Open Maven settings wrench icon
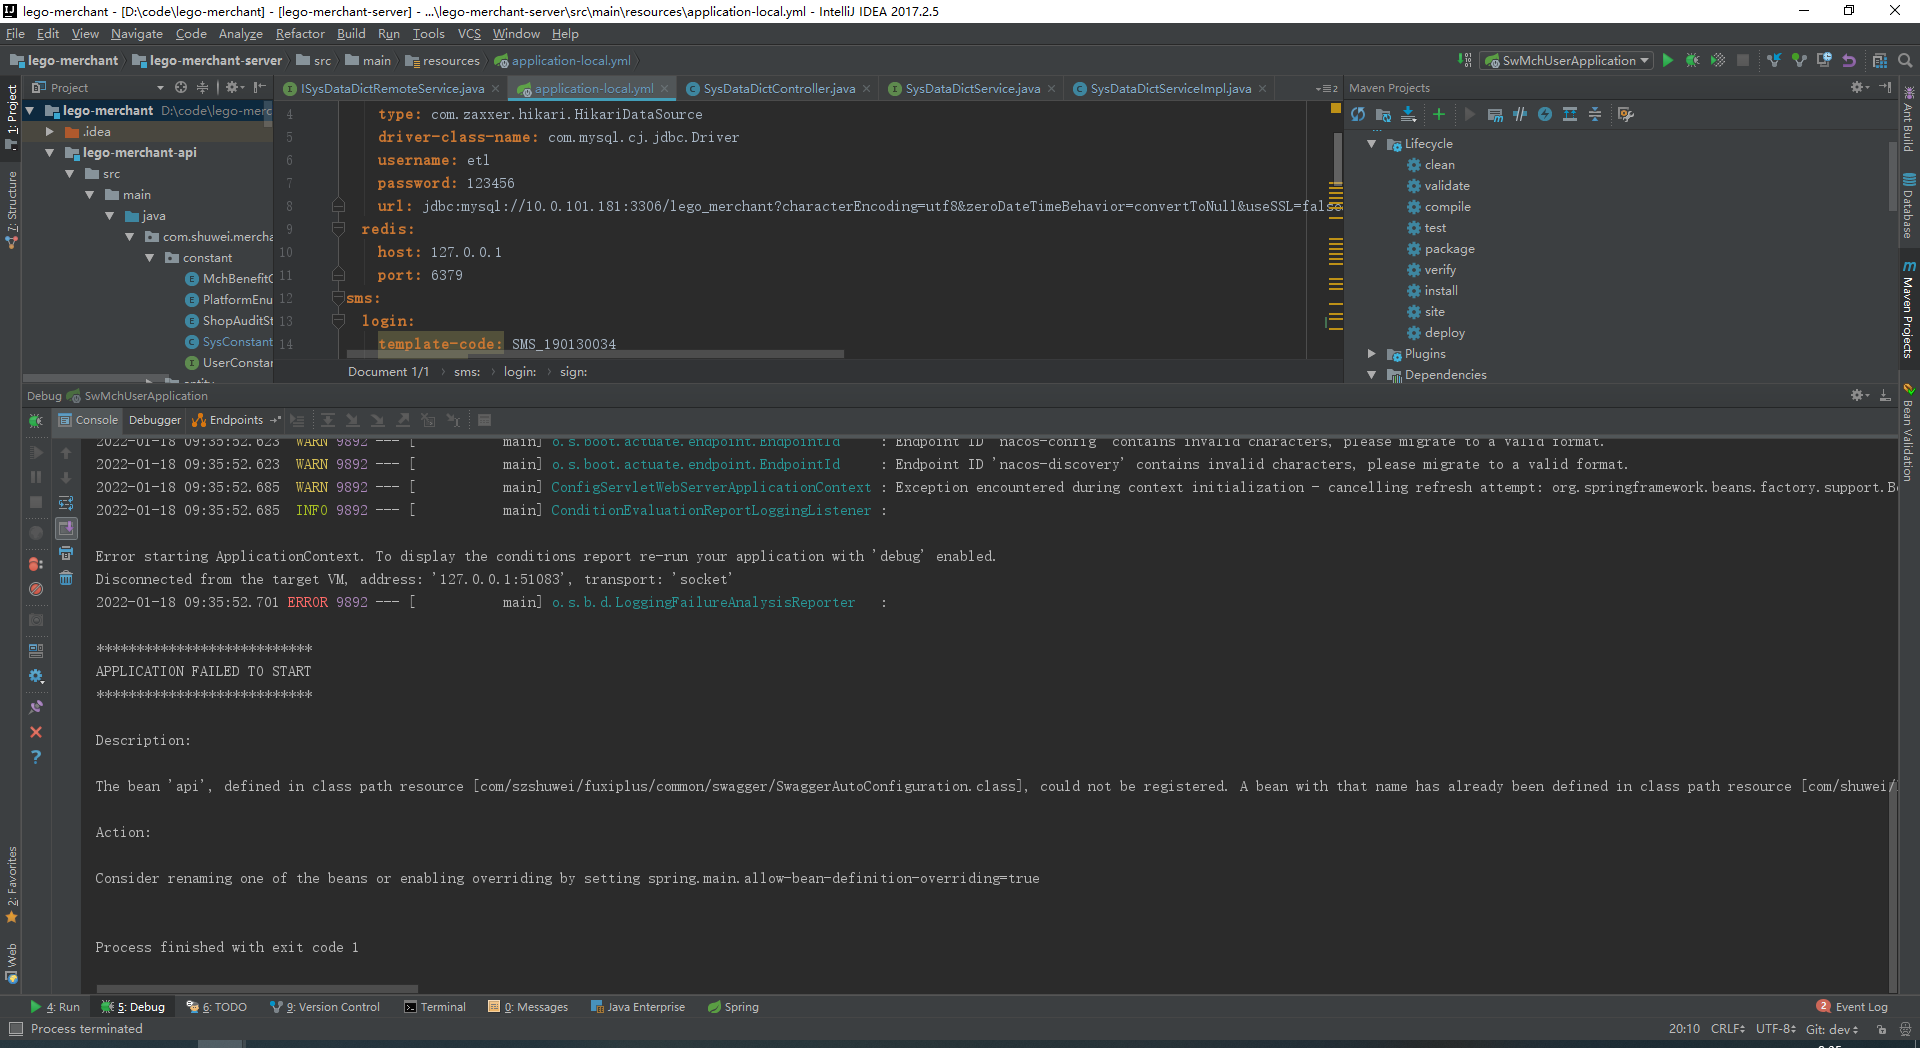The width and height of the screenshot is (1920, 1048). point(1626,114)
